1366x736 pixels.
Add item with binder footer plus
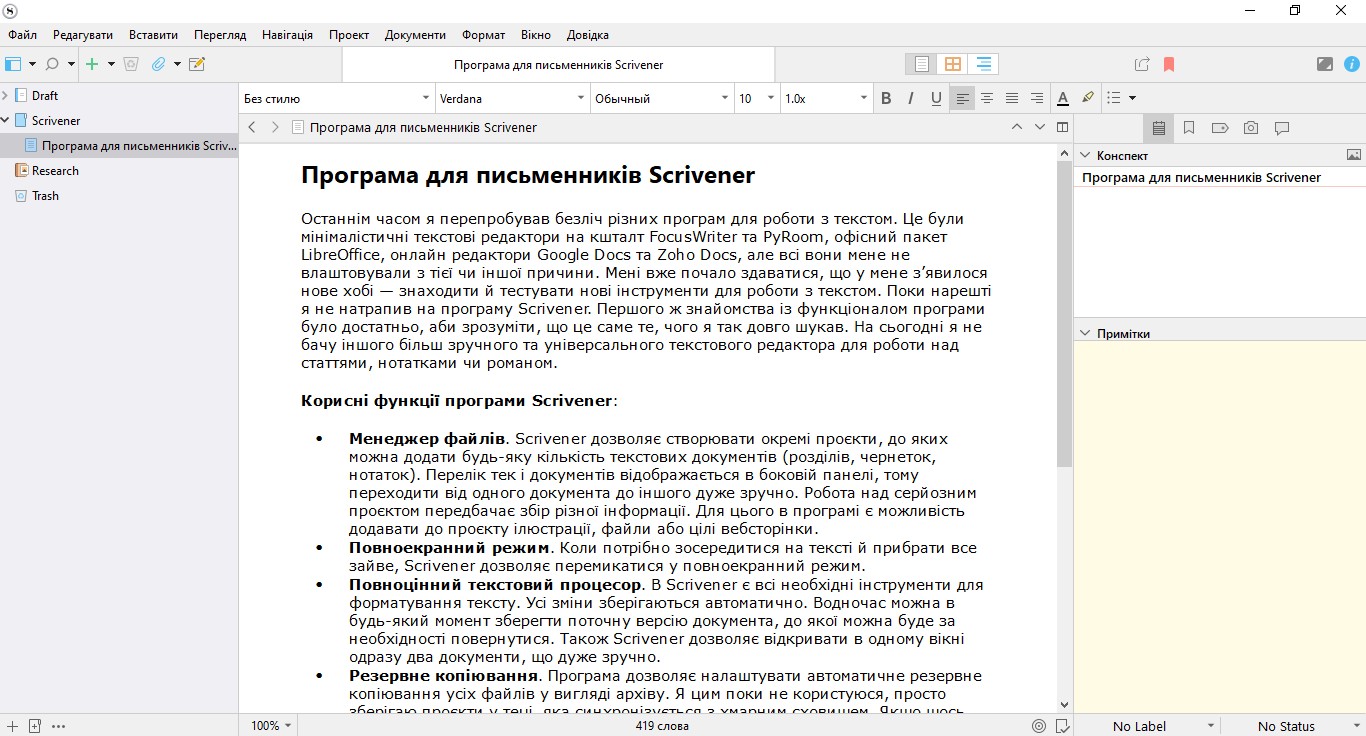point(12,726)
